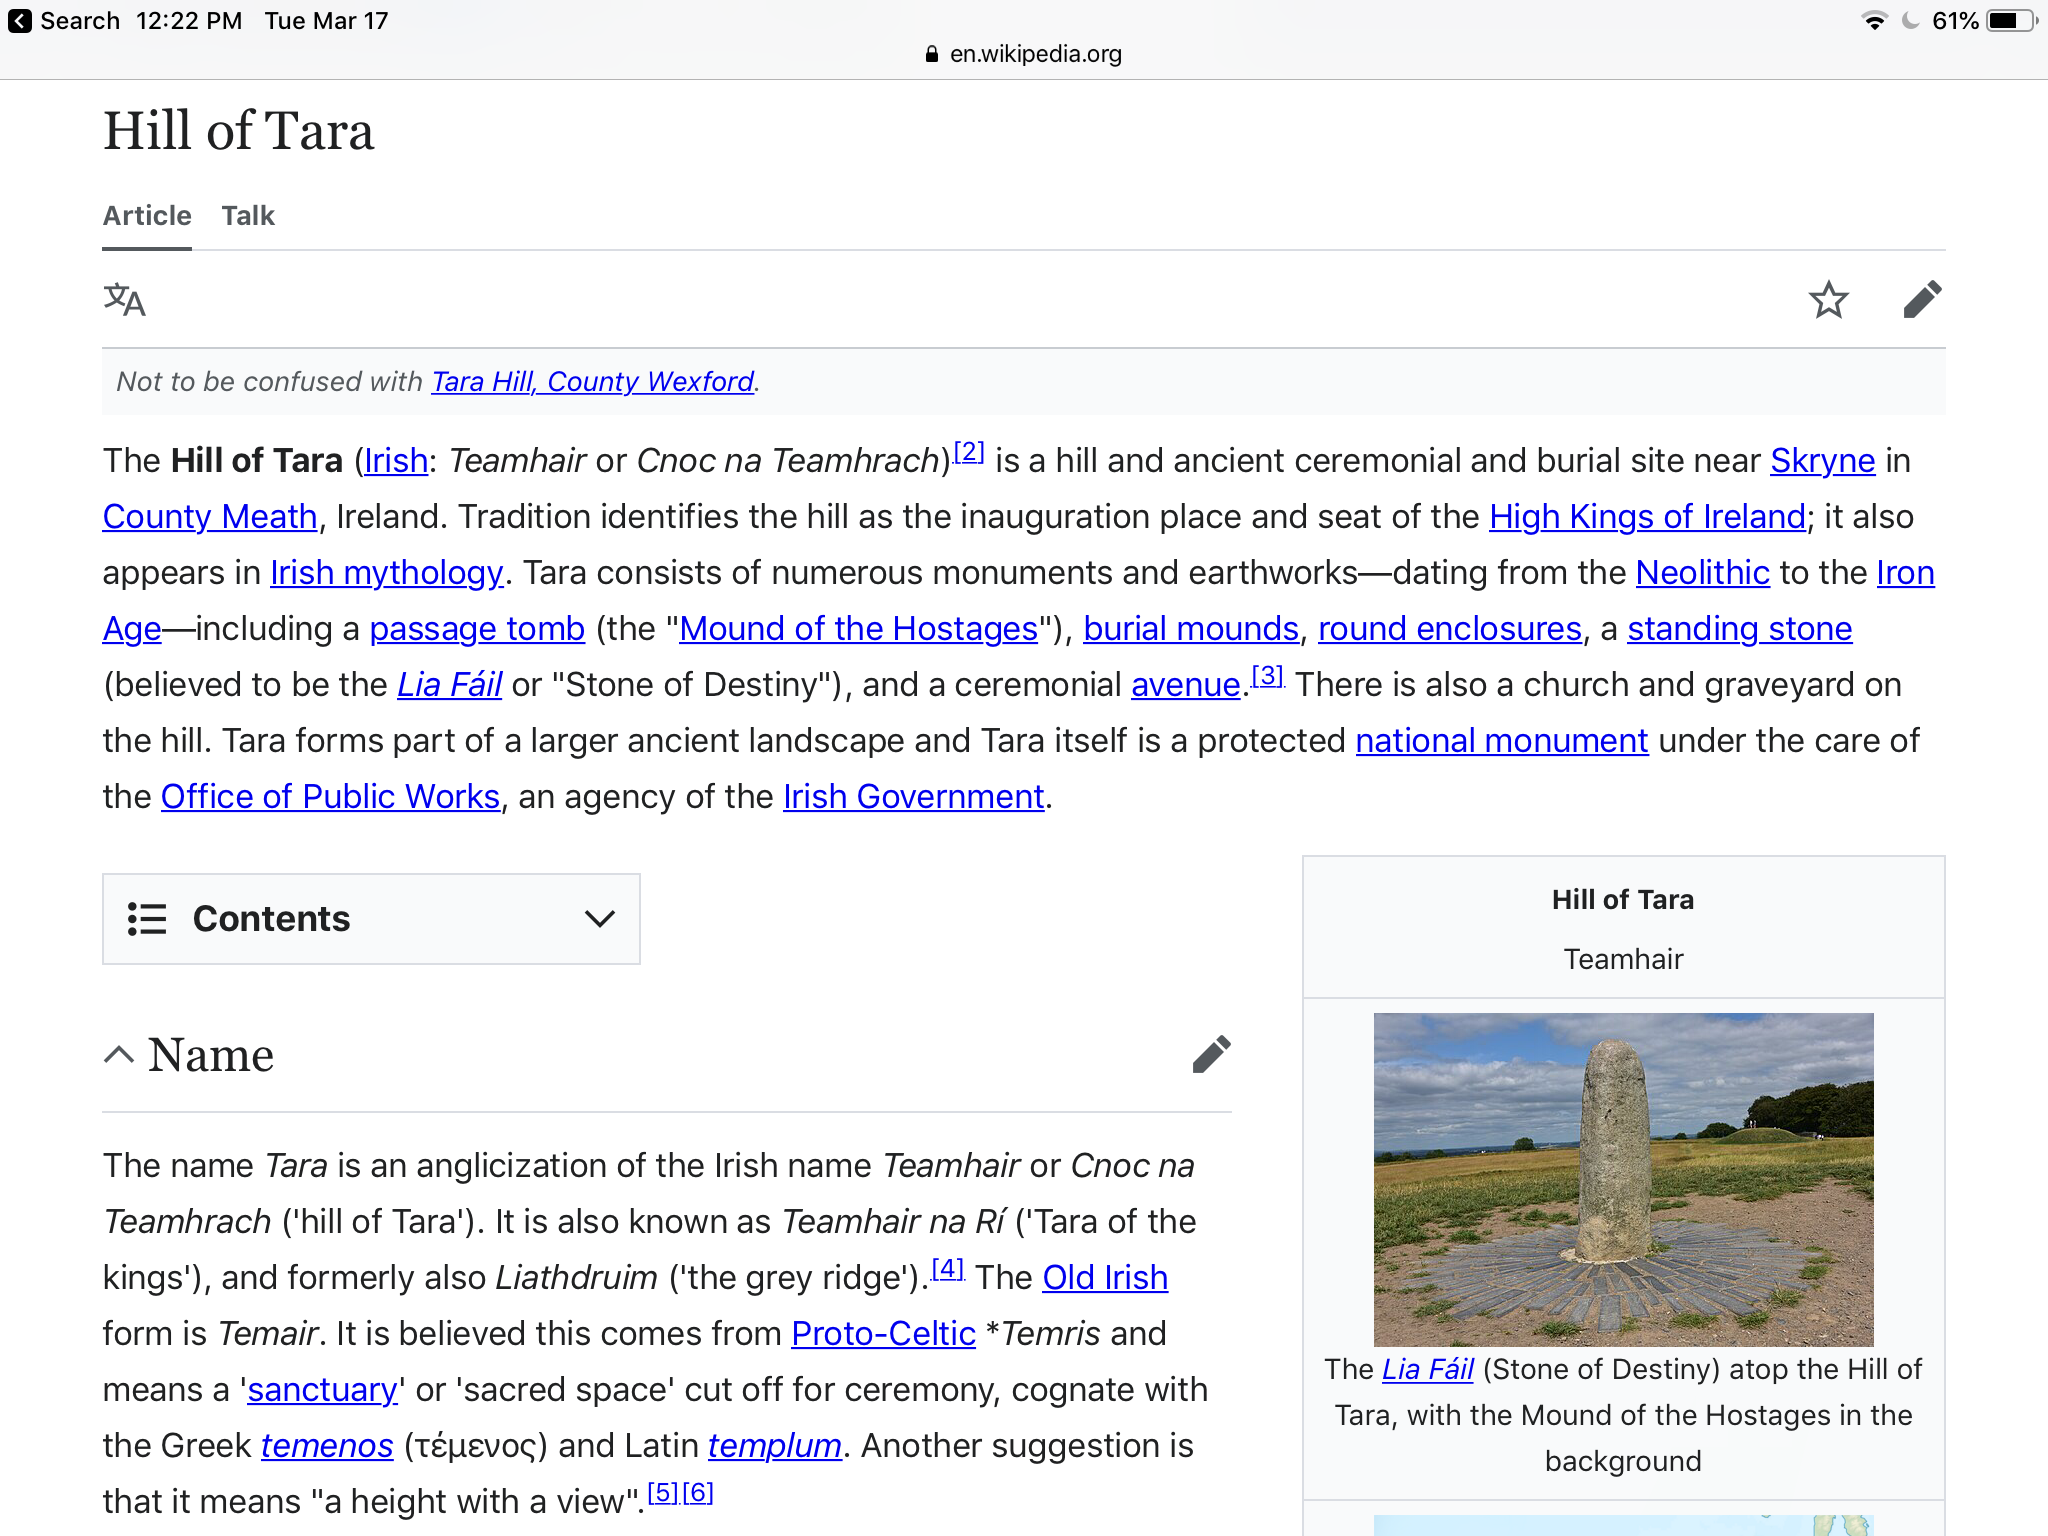2048x1536 pixels.
Task: Open the Proto-Celtic link
Action: pos(883,1334)
